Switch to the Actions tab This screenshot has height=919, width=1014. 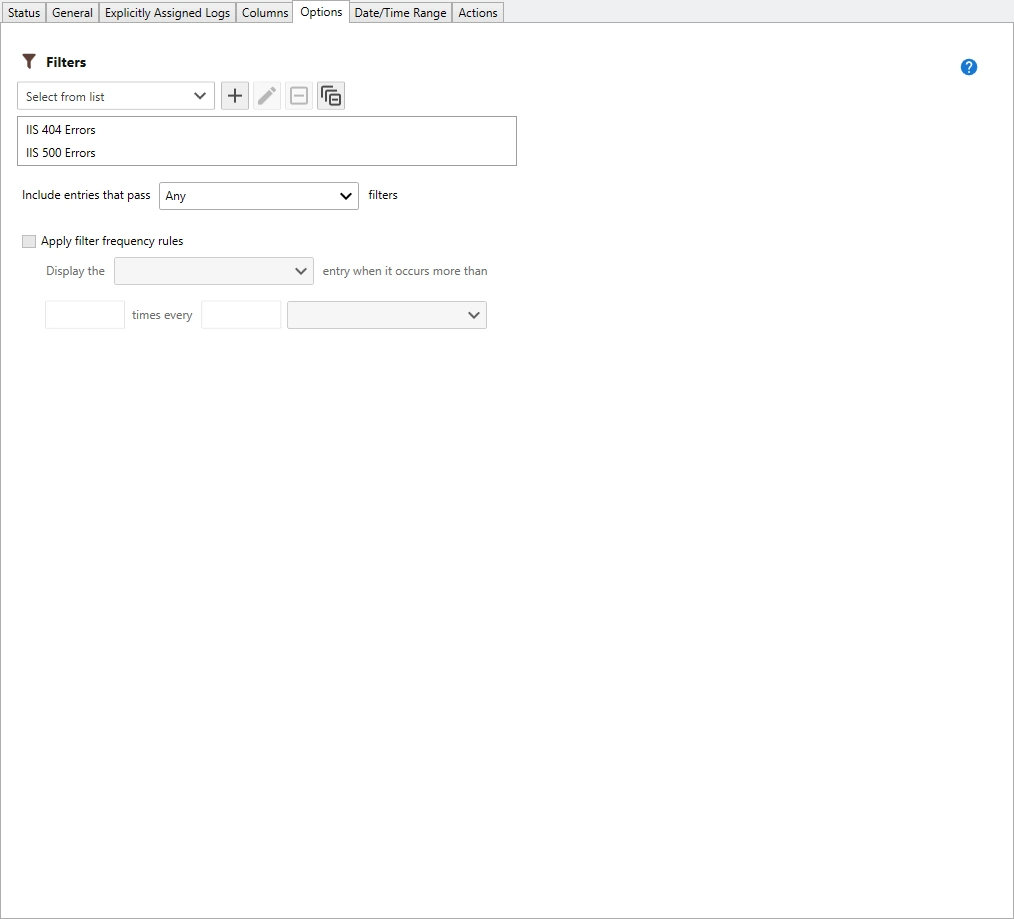tap(478, 13)
